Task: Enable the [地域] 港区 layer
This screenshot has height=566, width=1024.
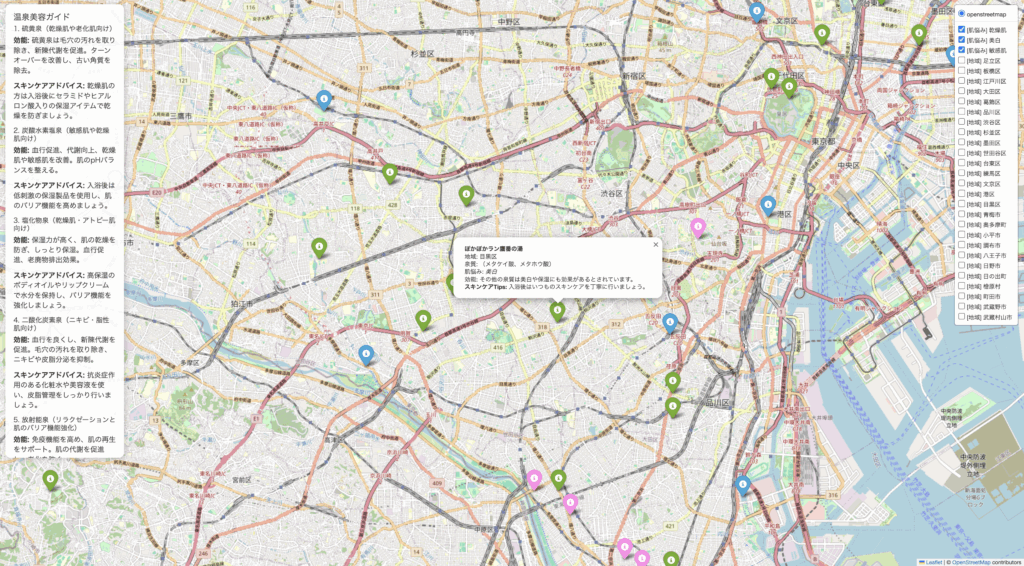Action: [962, 194]
